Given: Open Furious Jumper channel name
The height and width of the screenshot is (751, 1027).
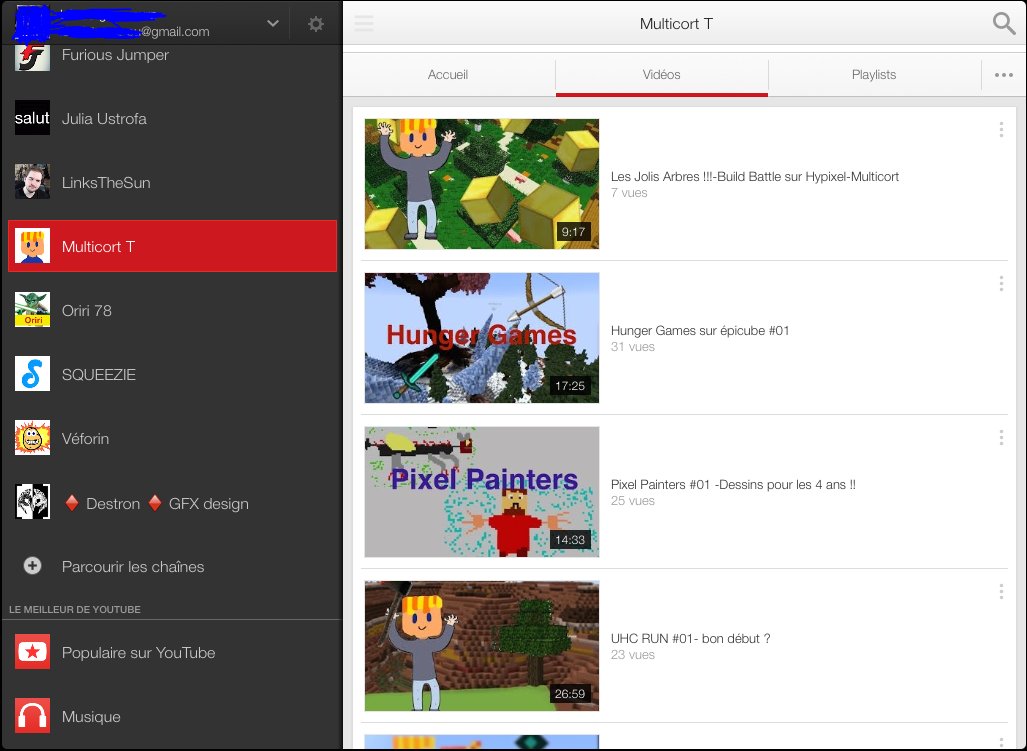Looking at the screenshot, I should click(x=115, y=55).
